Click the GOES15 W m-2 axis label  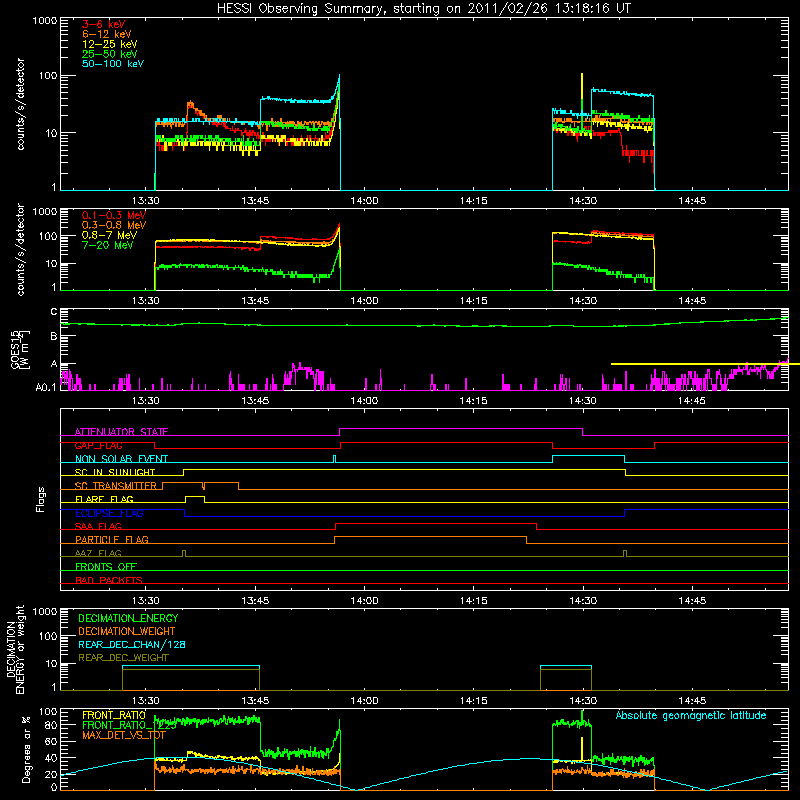tap(20, 349)
